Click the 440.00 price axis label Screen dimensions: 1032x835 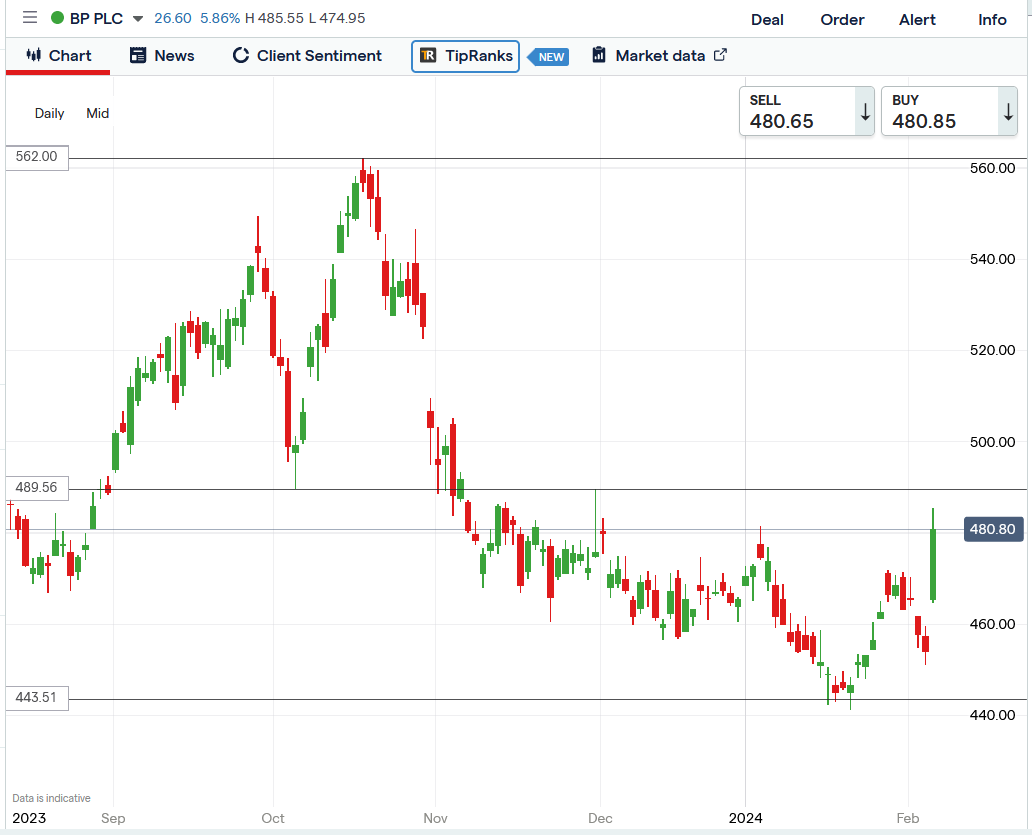[x=993, y=715]
